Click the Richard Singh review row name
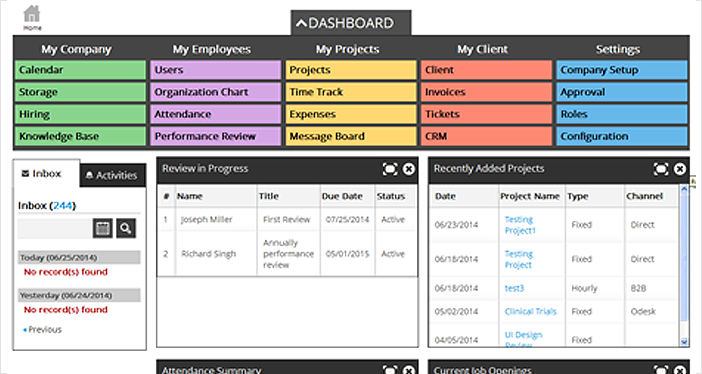The width and height of the screenshot is (702, 374). [208, 254]
